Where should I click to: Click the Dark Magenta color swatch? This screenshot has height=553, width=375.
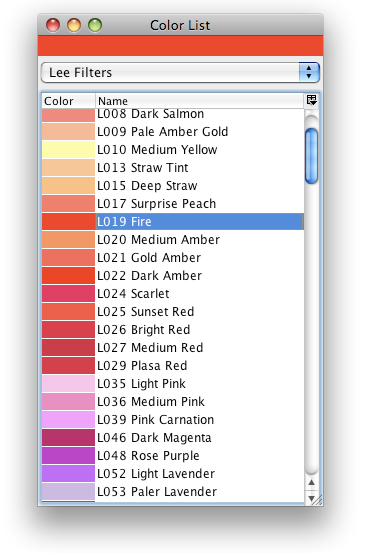tap(68, 437)
